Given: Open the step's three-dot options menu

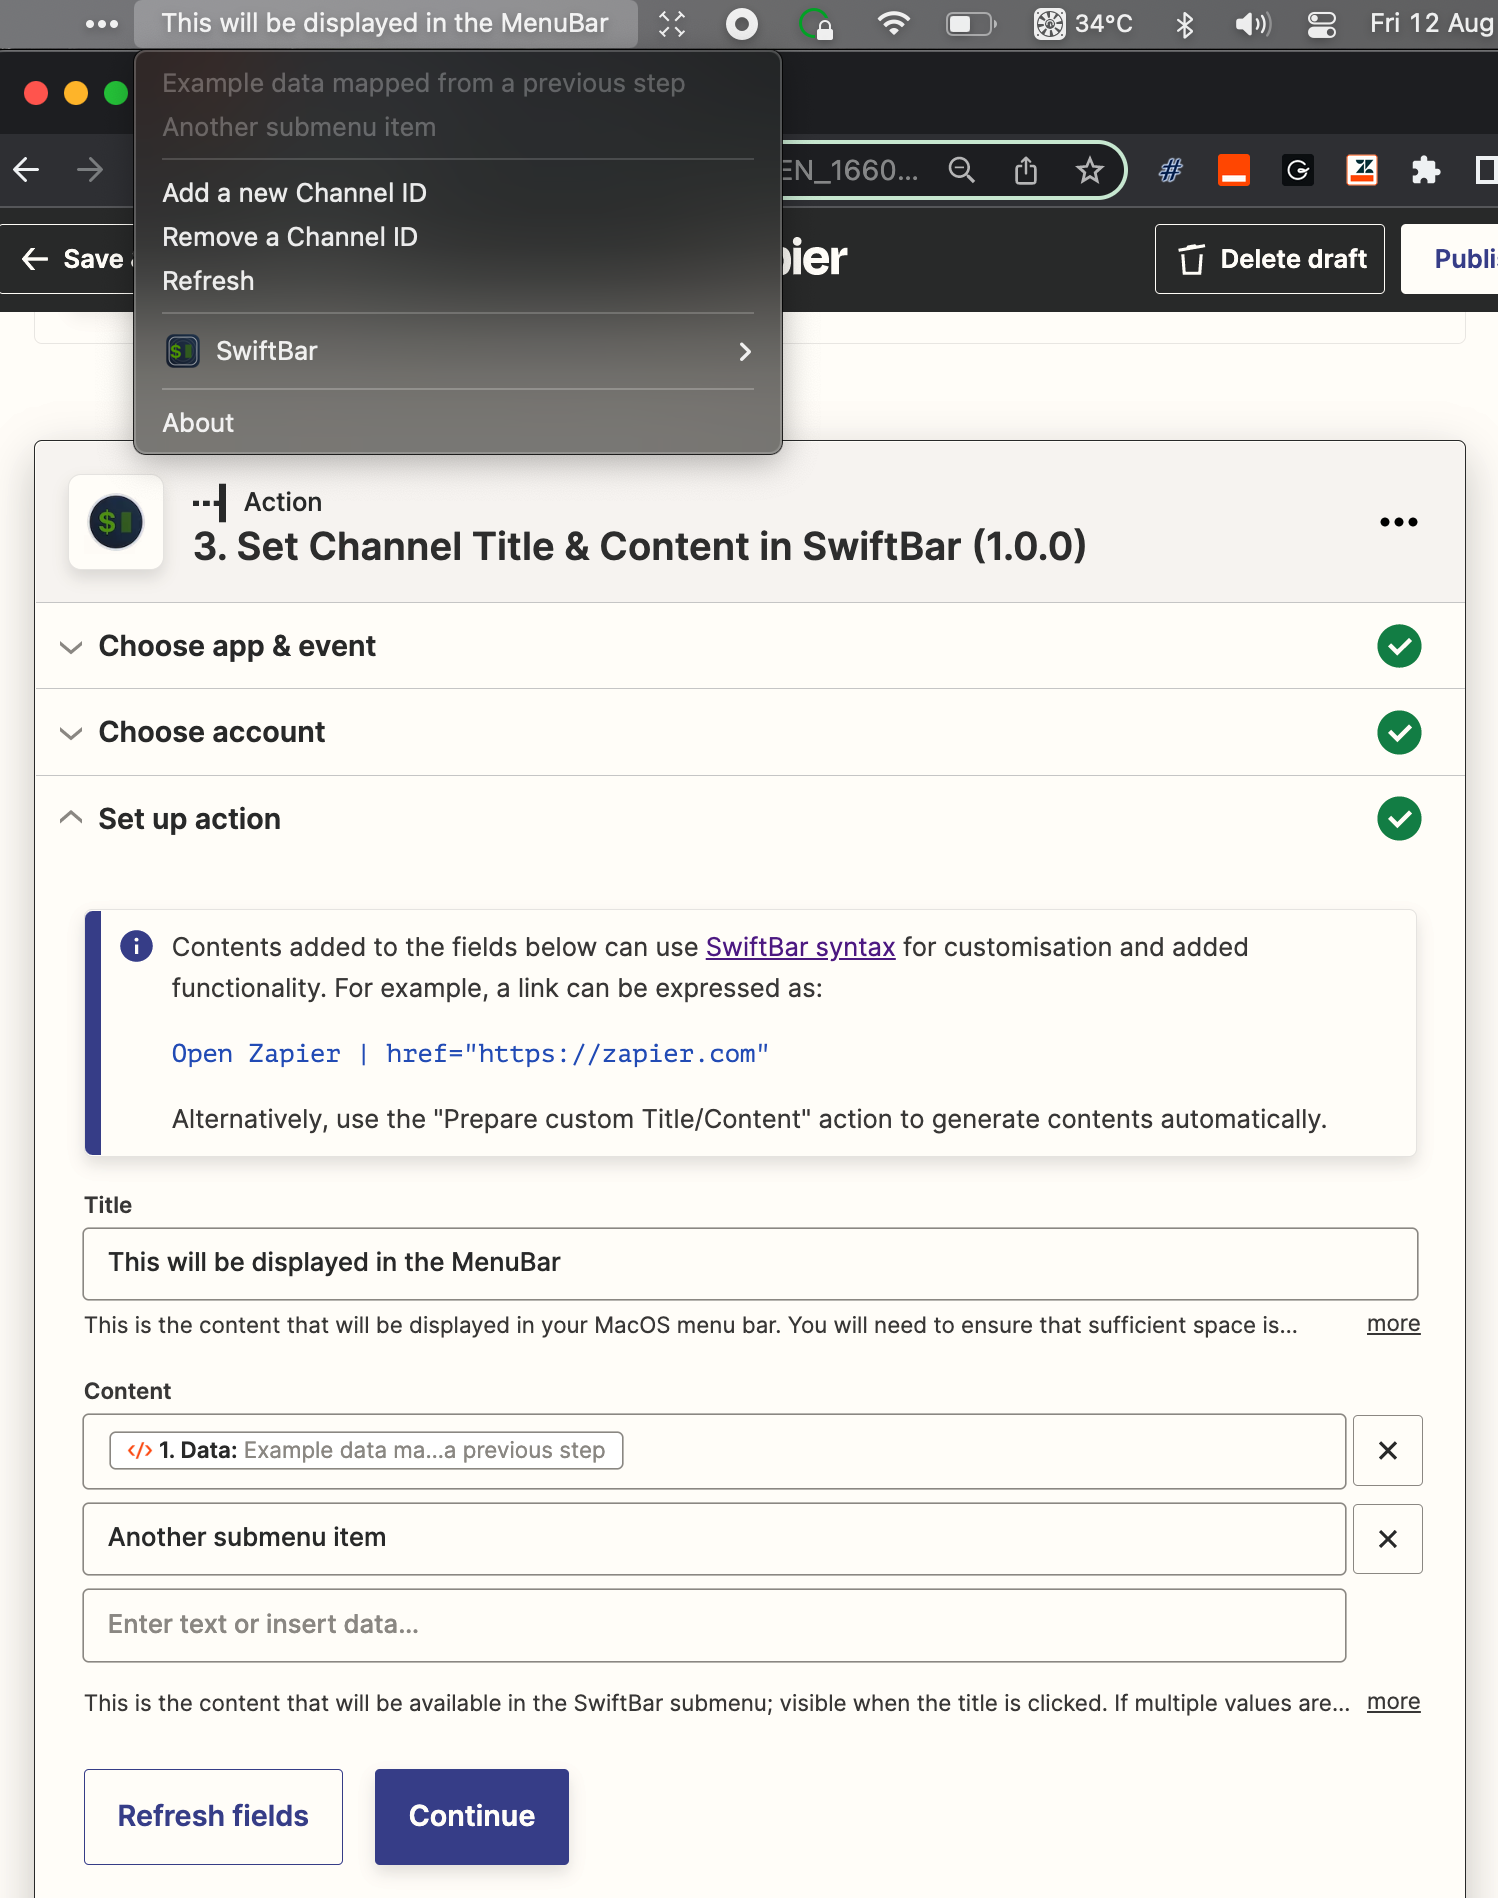Looking at the screenshot, I should (1399, 522).
